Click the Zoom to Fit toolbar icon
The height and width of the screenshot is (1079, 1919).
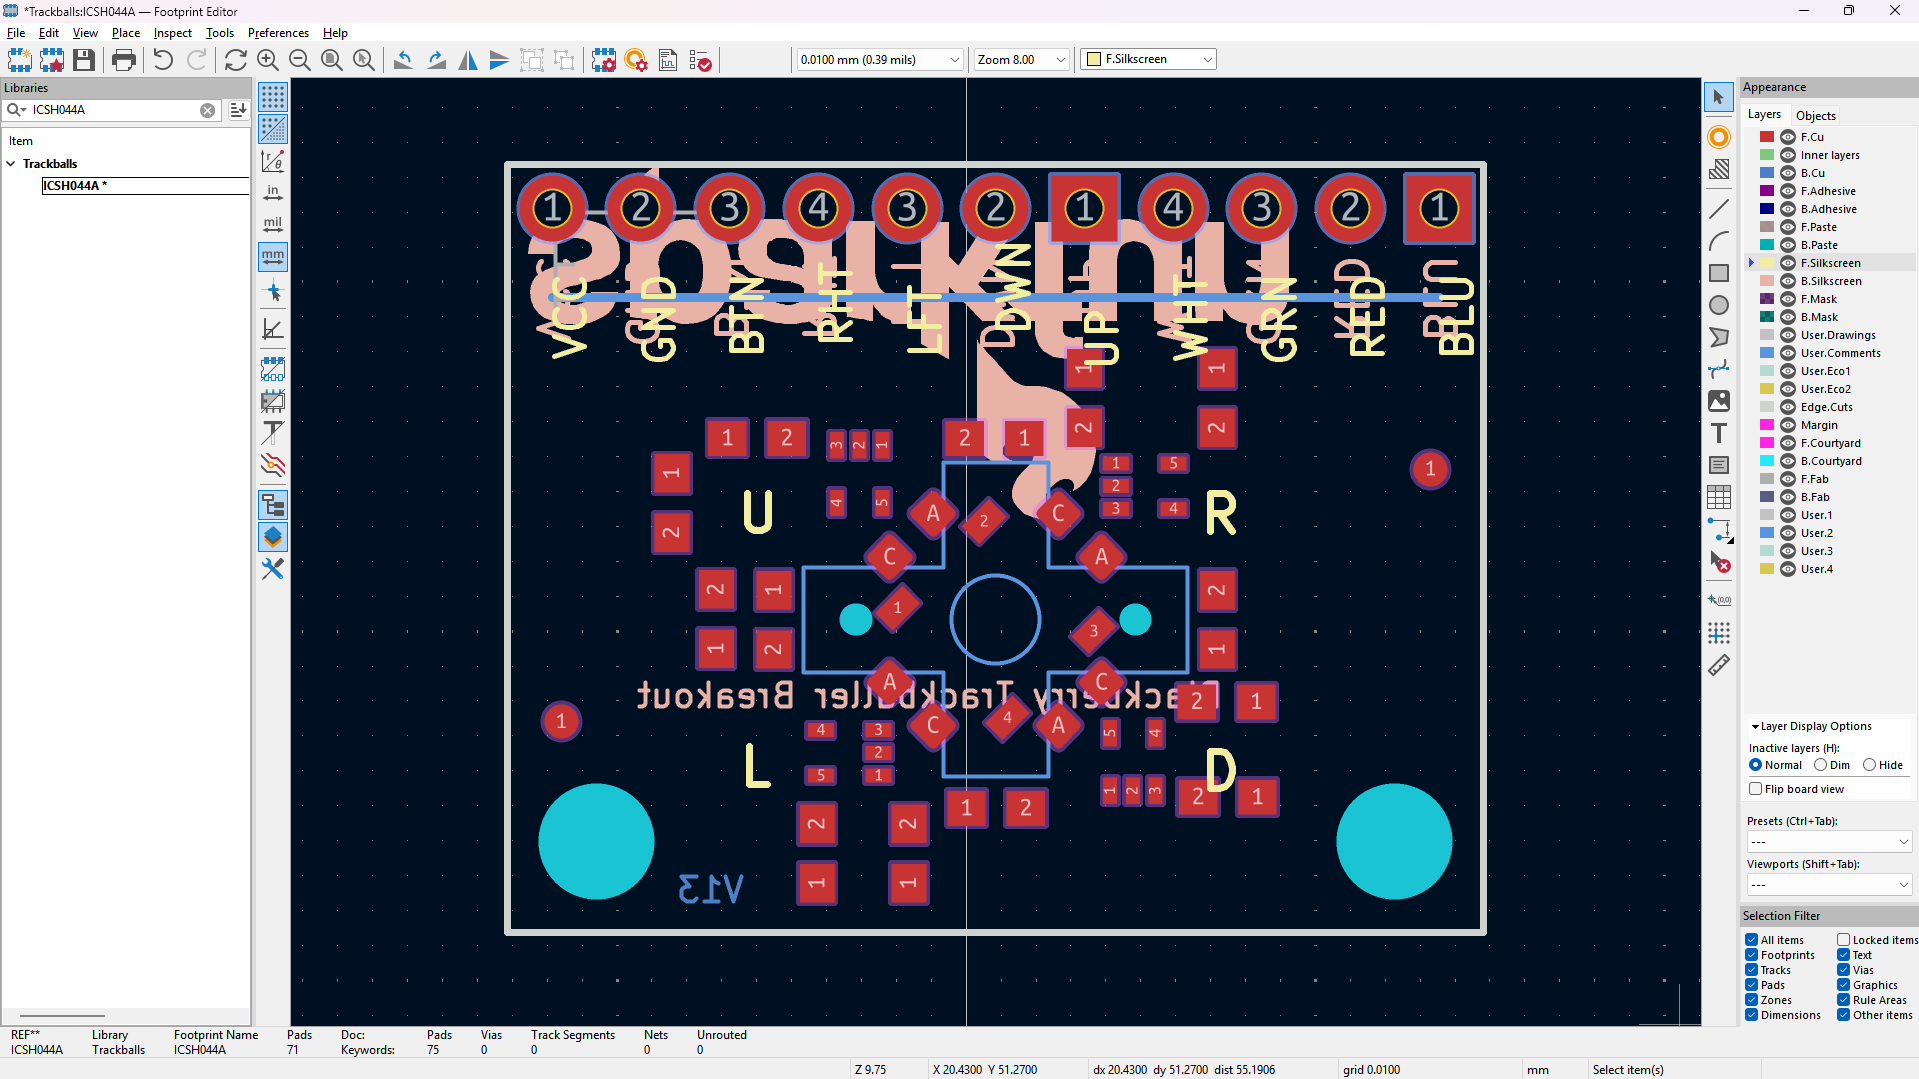pyautogui.click(x=332, y=60)
